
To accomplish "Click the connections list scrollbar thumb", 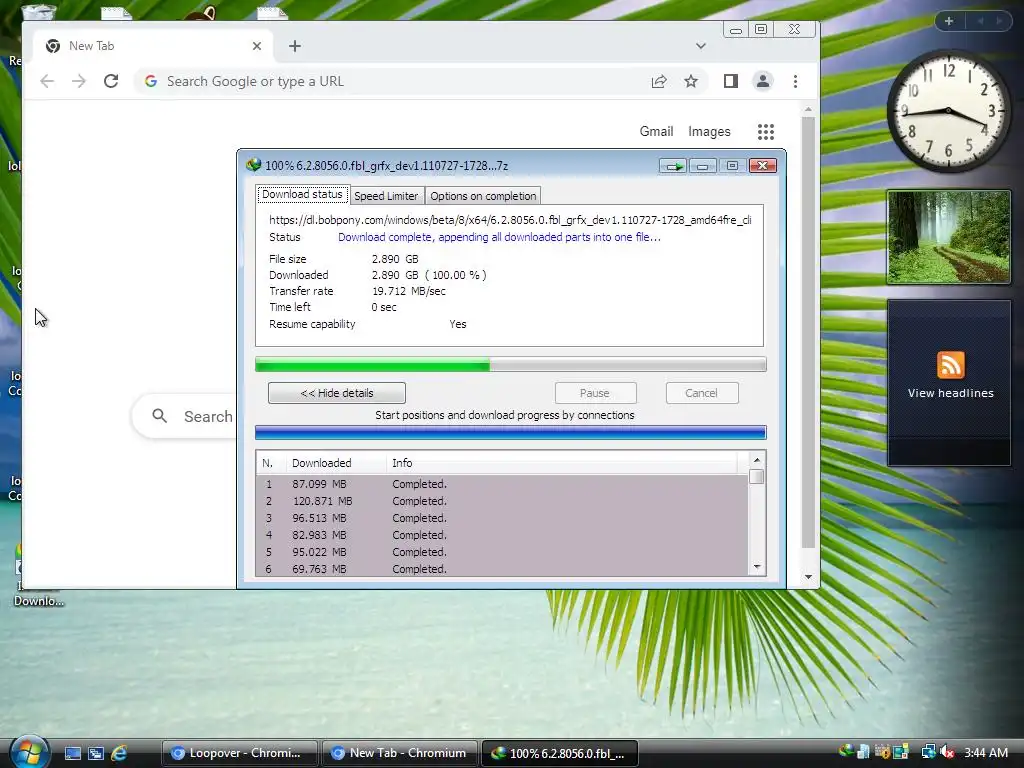I will tap(756, 476).
